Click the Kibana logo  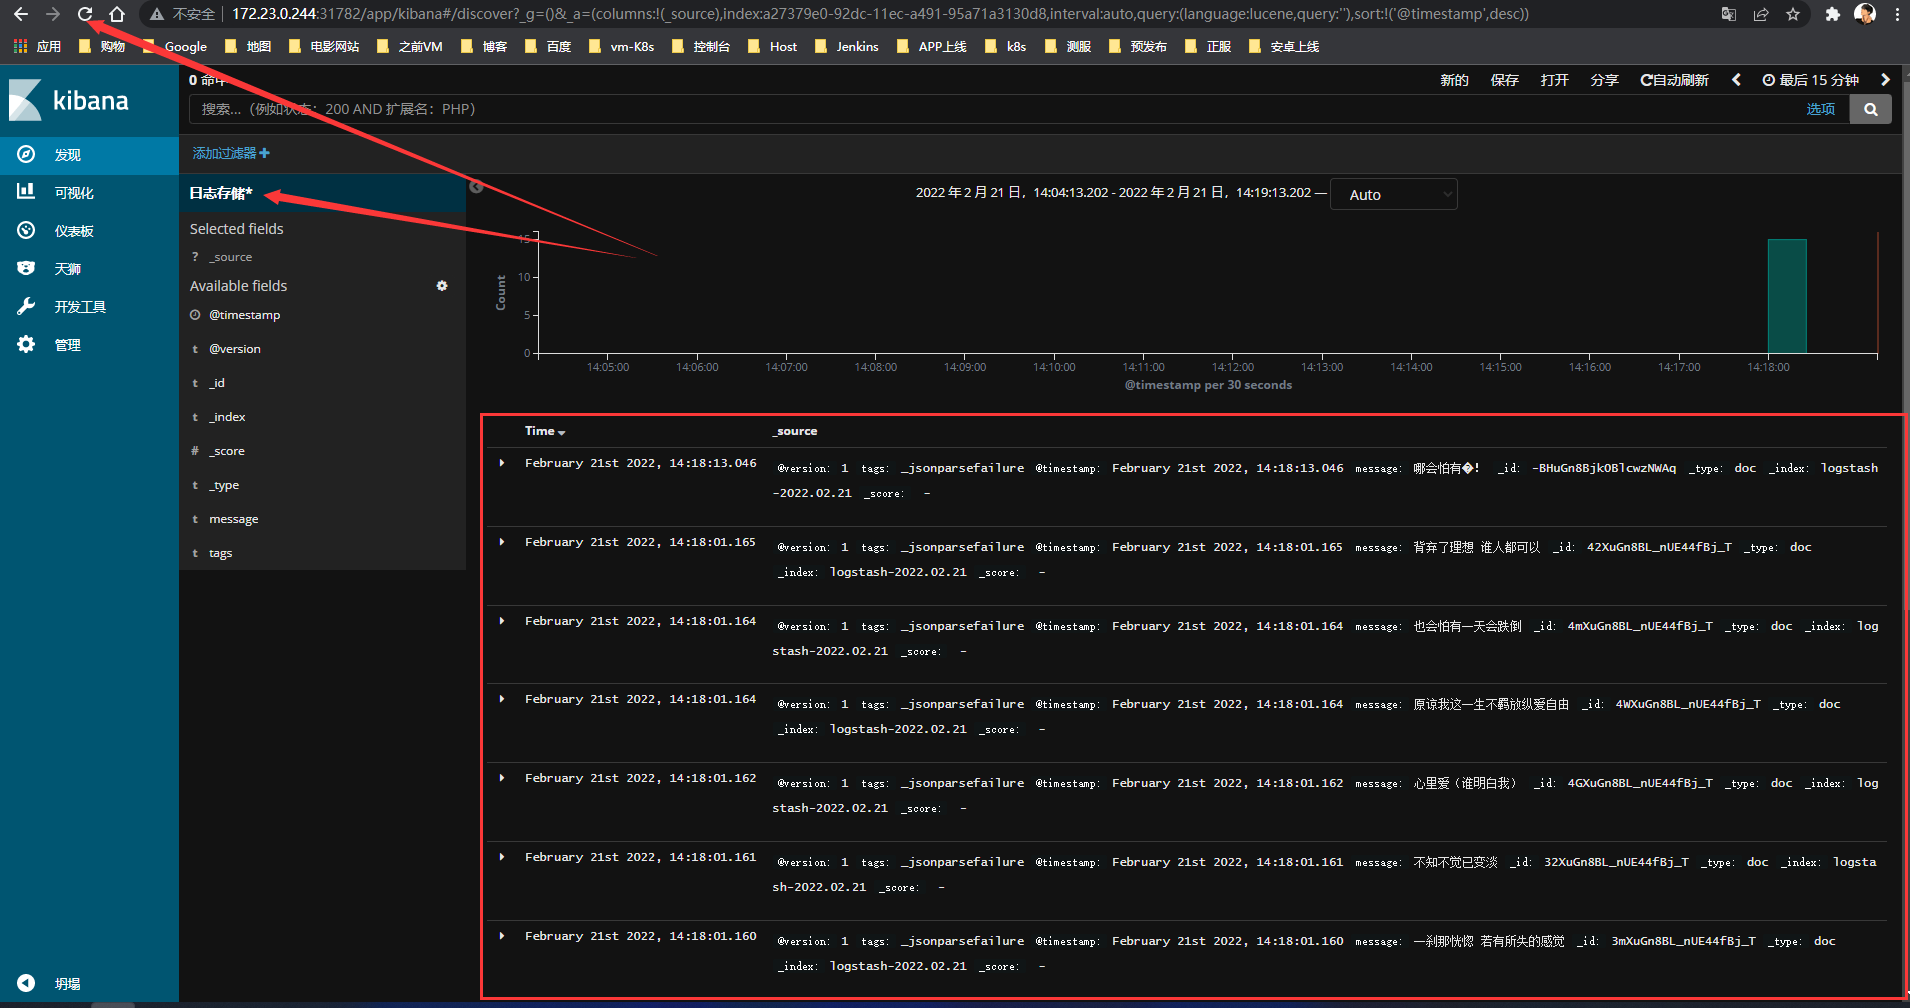pos(70,101)
